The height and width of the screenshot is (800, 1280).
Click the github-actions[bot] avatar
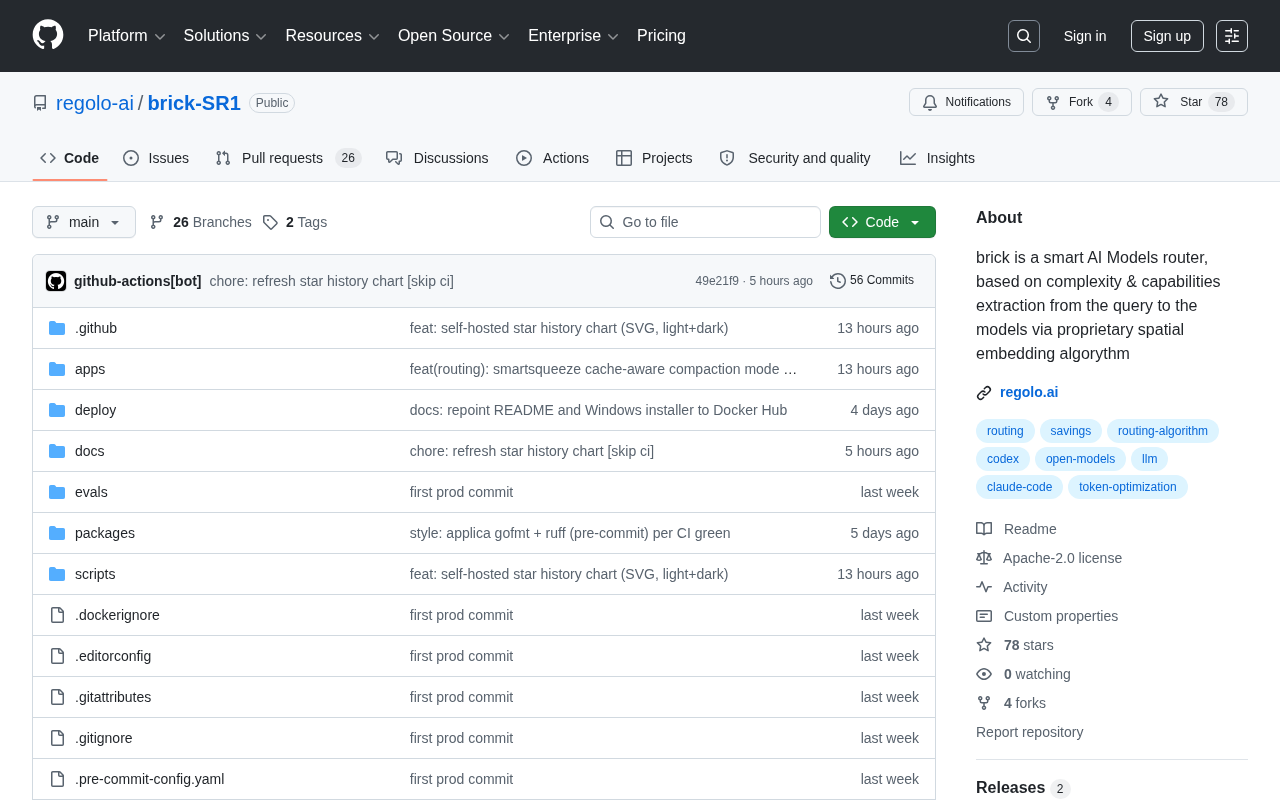(56, 281)
